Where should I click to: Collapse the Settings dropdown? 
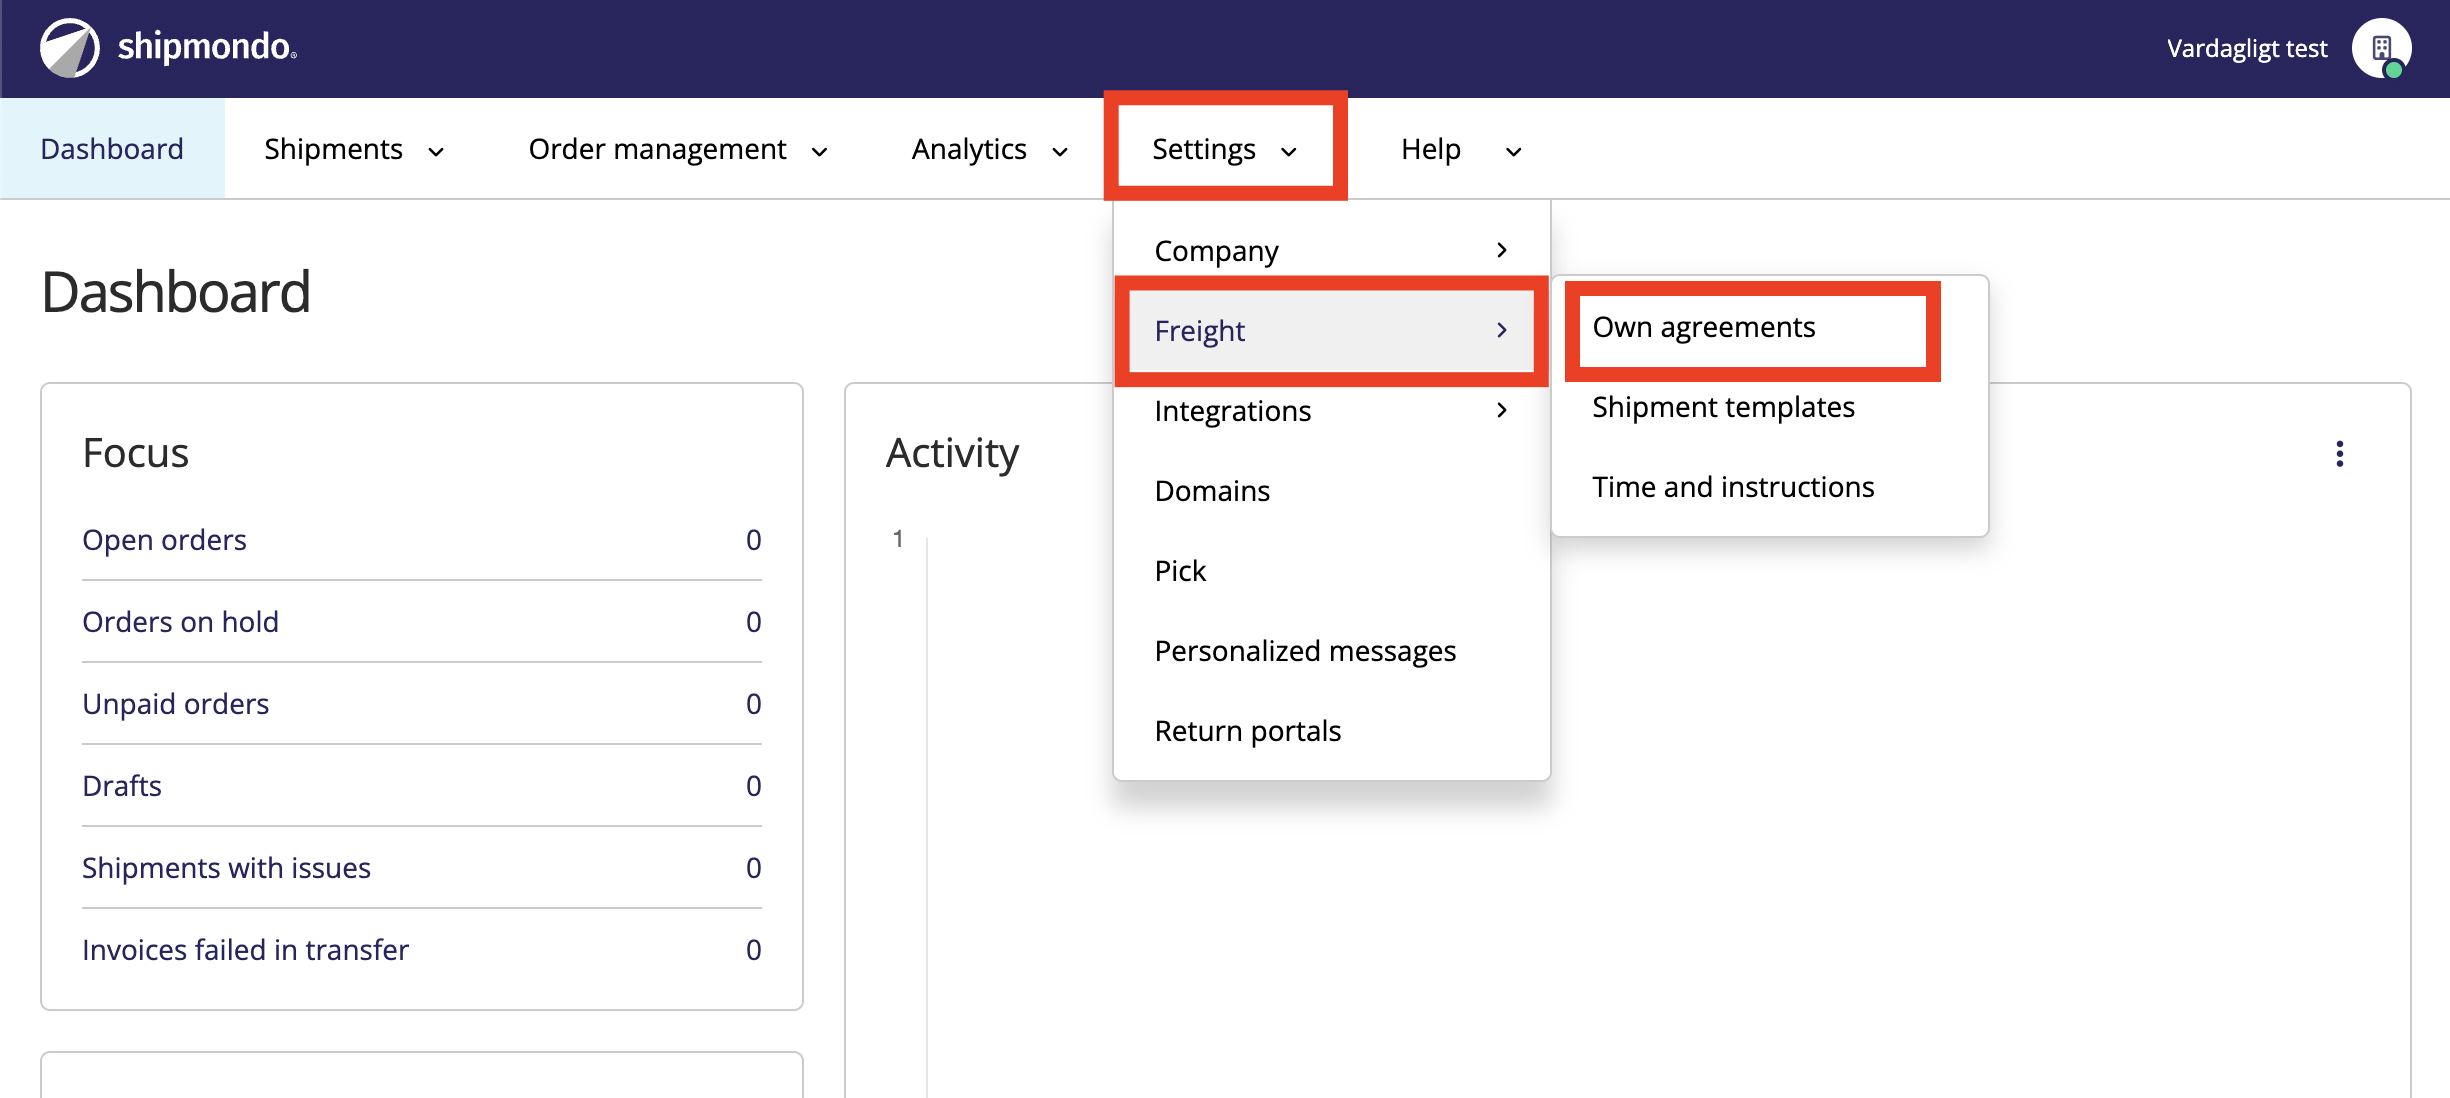1224,149
